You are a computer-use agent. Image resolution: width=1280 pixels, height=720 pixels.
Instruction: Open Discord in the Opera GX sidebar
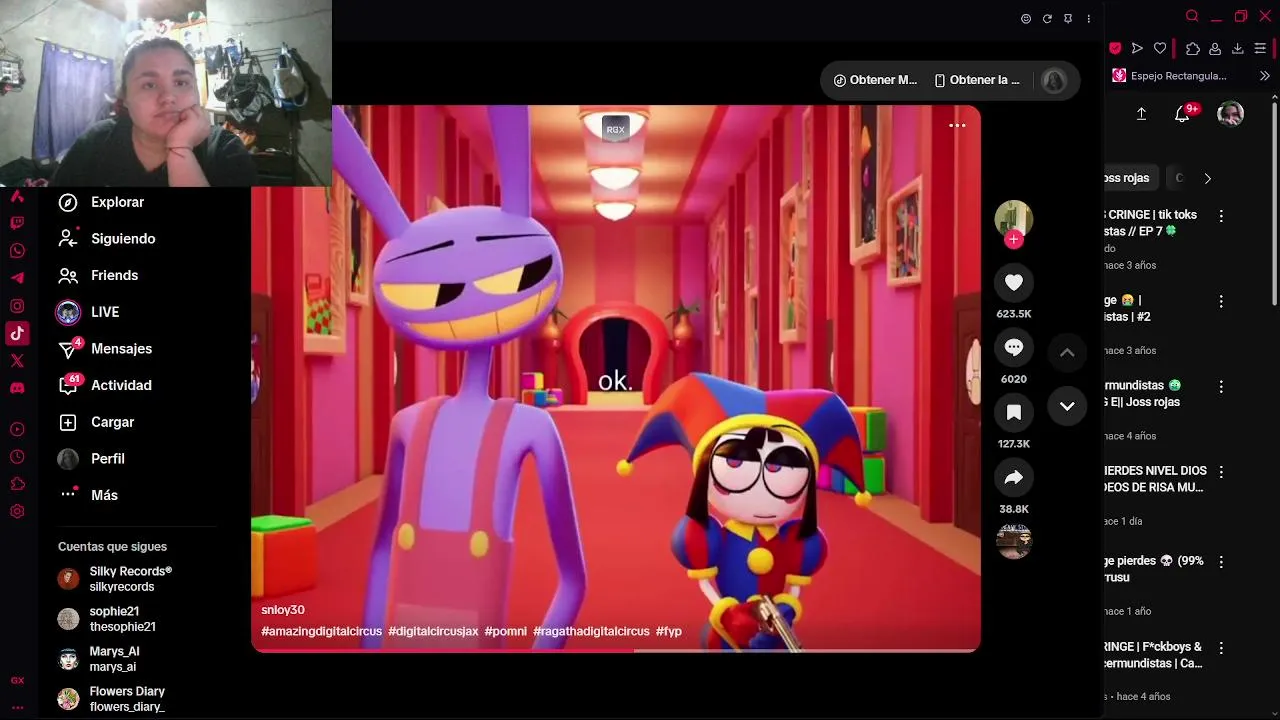[17, 388]
